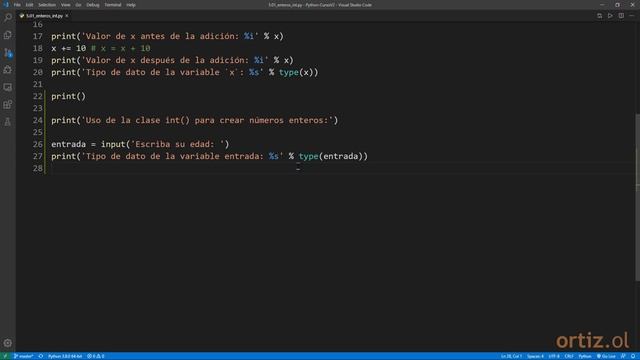Open the notifications bell
The height and width of the screenshot is (360, 640).
coord(633,356)
